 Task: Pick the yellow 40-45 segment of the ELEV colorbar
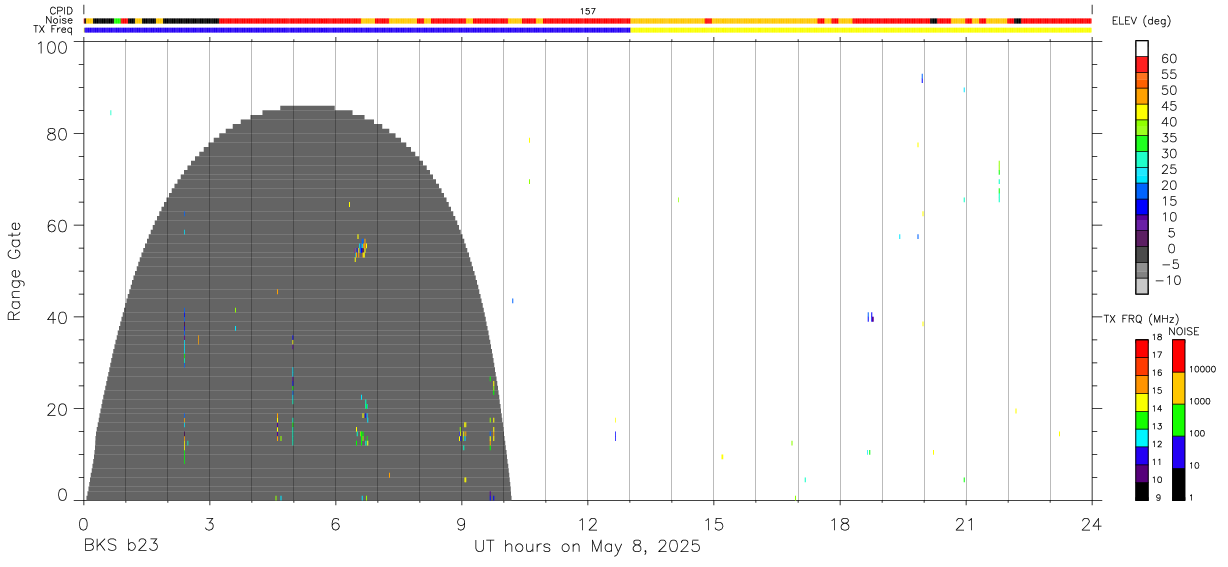(1141, 113)
